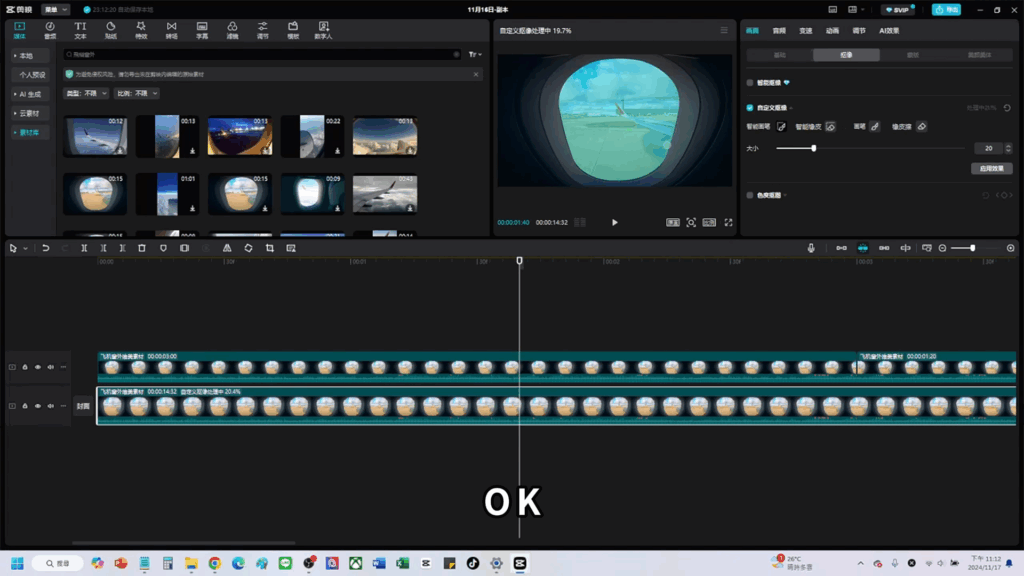Open the SVIP membership button
The image size is (1024, 576).
(899, 10)
